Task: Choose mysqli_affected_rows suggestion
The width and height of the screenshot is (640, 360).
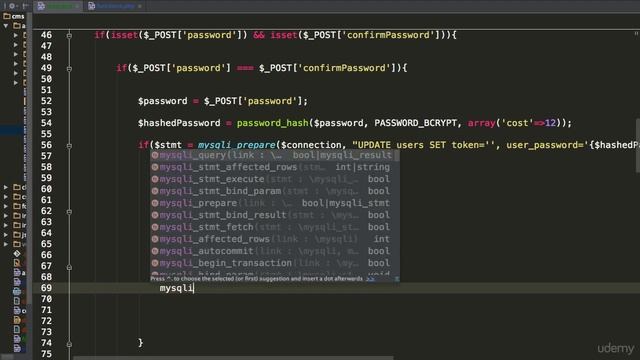Action: (272, 239)
